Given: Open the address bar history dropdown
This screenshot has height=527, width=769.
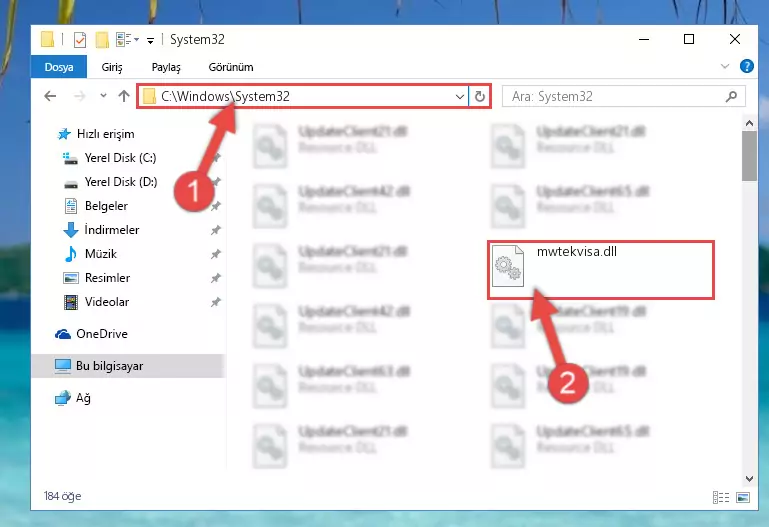Looking at the screenshot, I should point(460,97).
